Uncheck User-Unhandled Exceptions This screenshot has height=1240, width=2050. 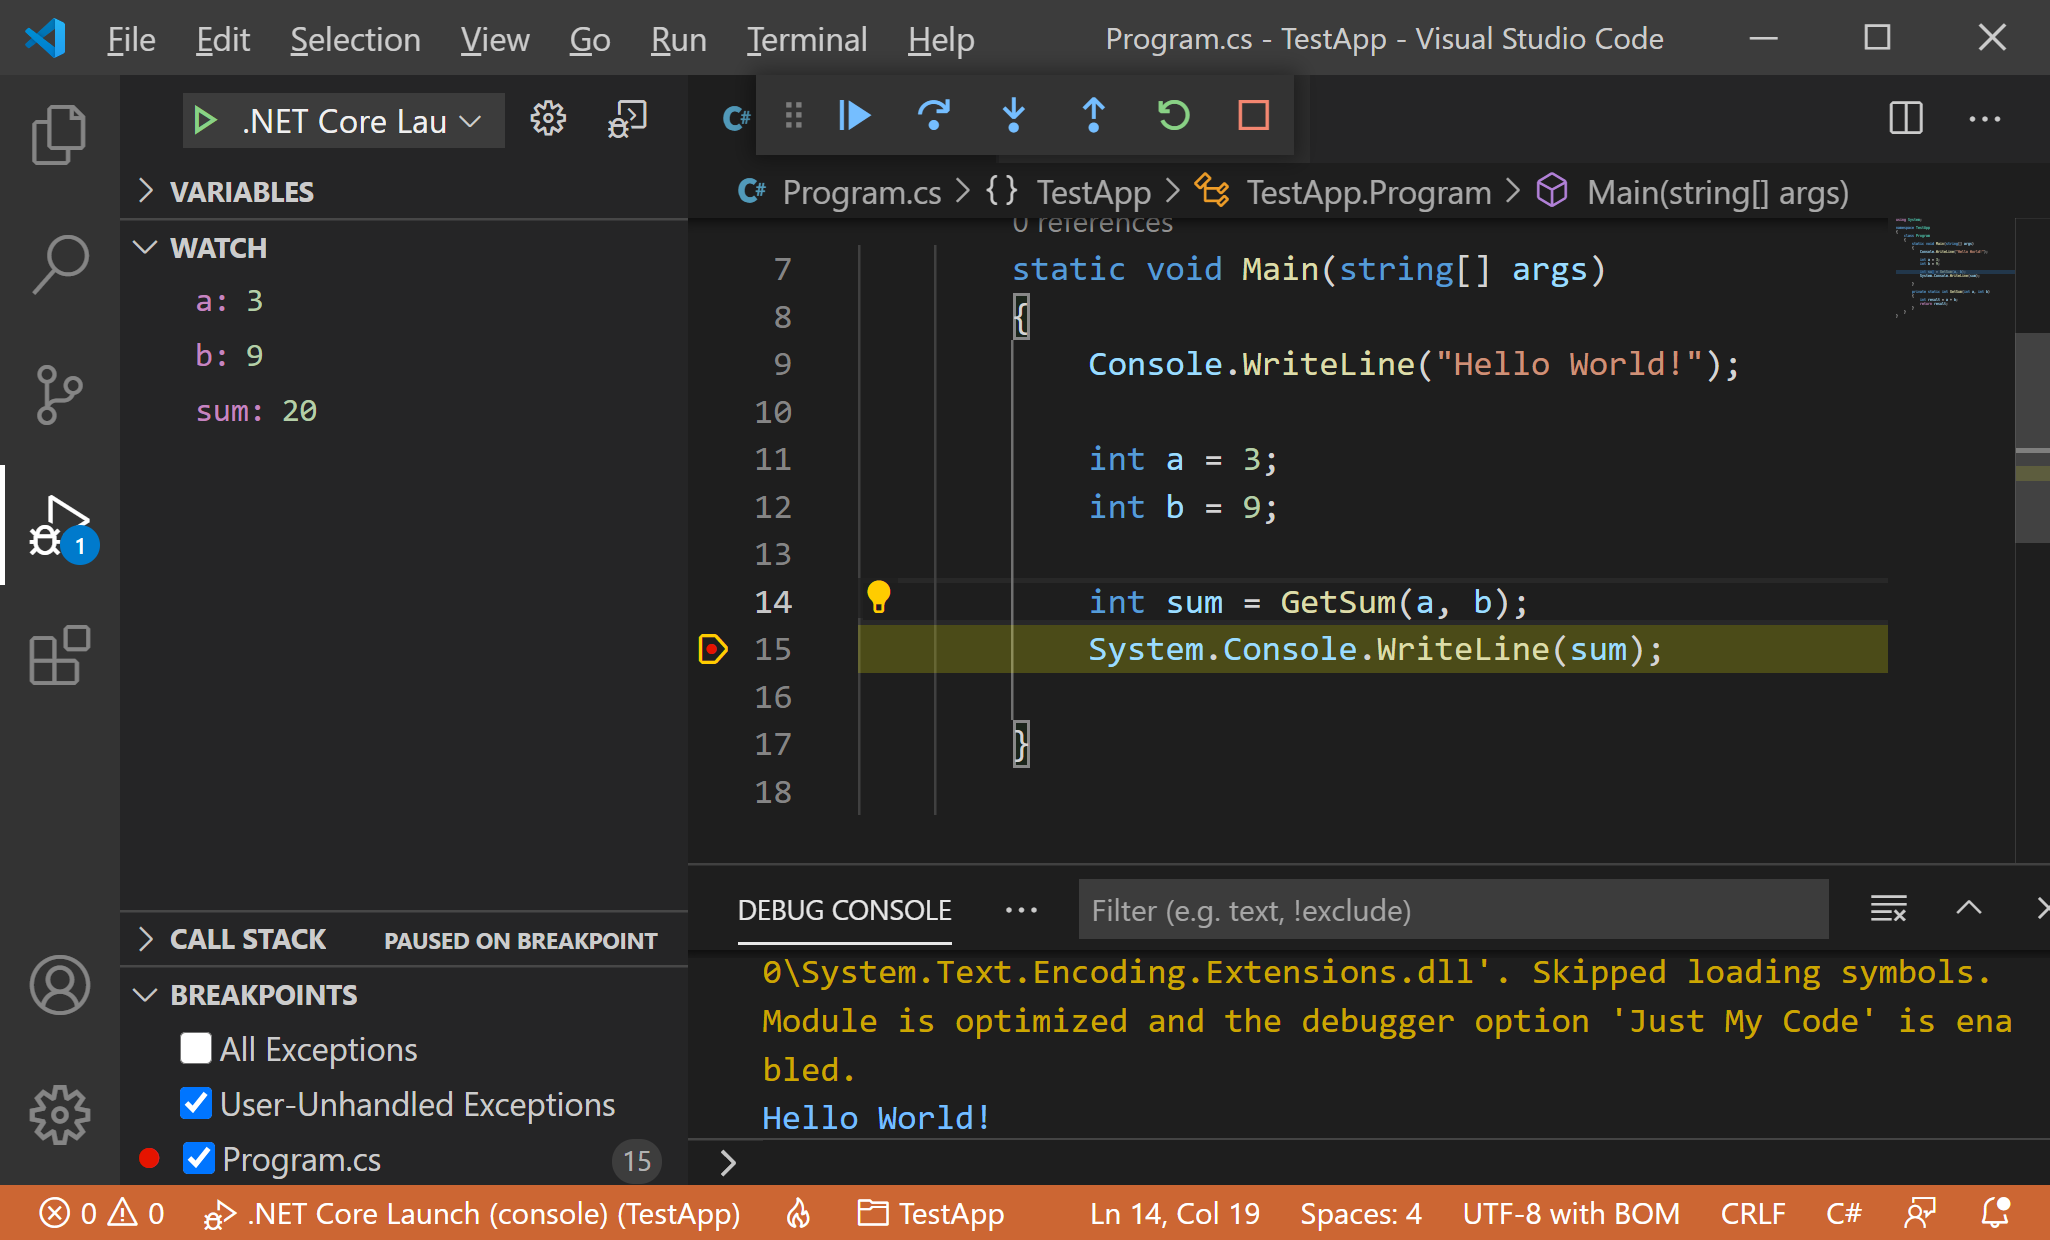[196, 1103]
